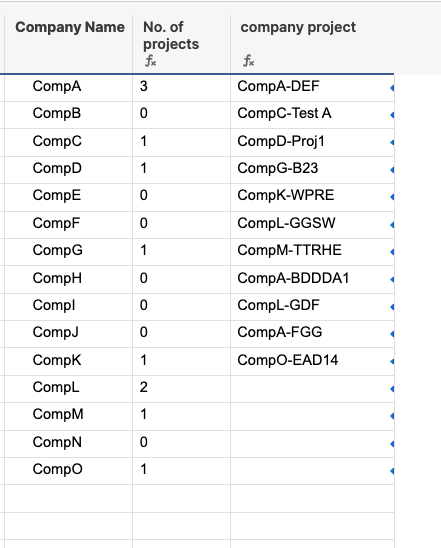
Task: Select the CompA-BDDDA1 project cell
Action: click(312, 279)
